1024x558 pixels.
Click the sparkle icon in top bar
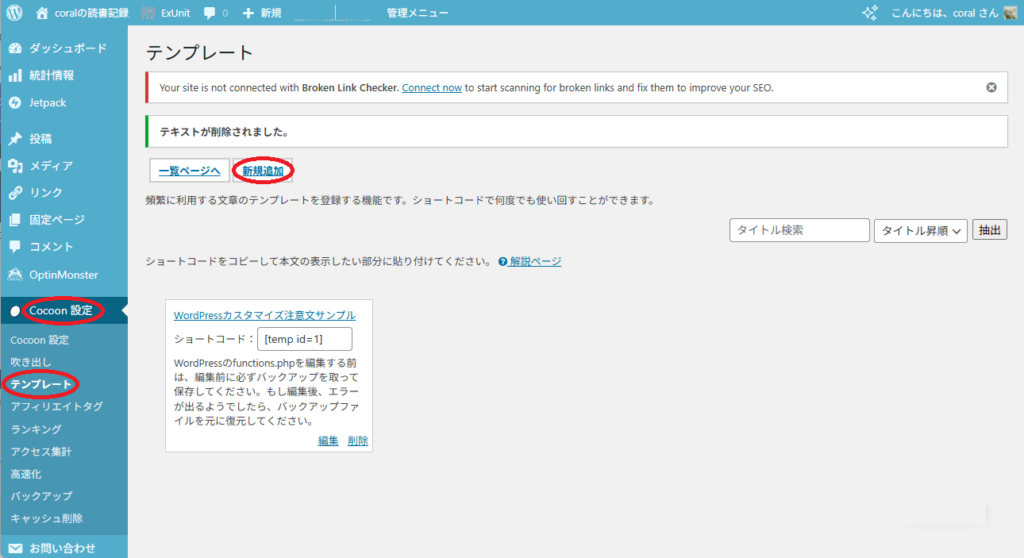870,13
